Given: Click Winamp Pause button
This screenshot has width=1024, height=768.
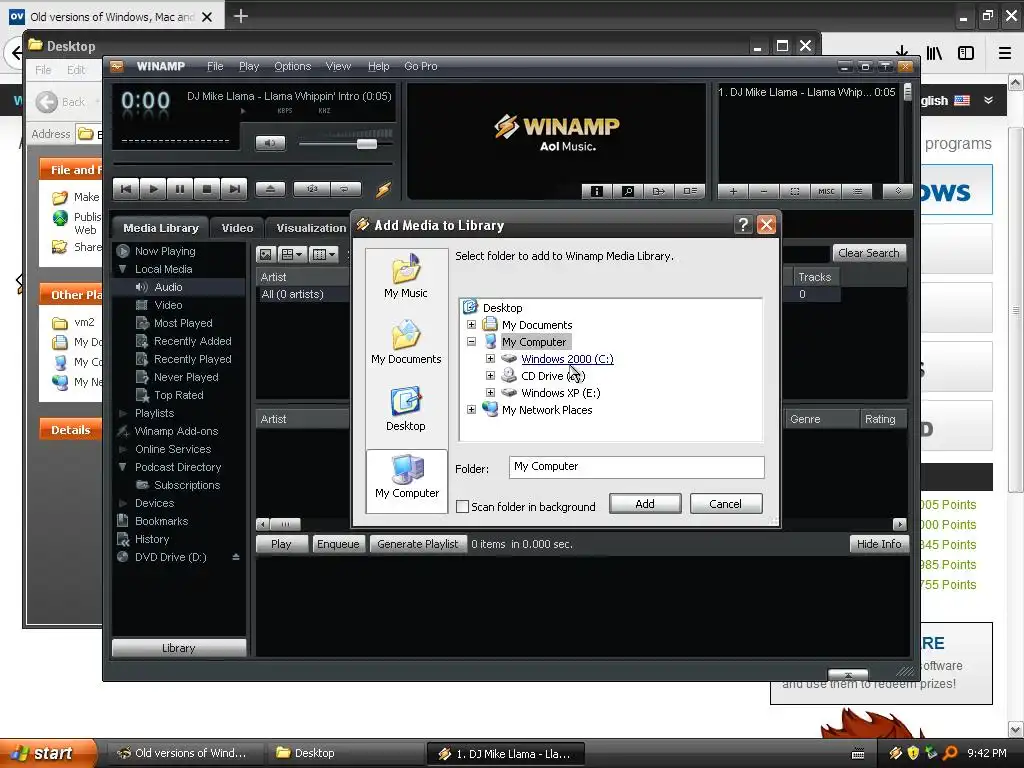Looking at the screenshot, I should click(180, 189).
